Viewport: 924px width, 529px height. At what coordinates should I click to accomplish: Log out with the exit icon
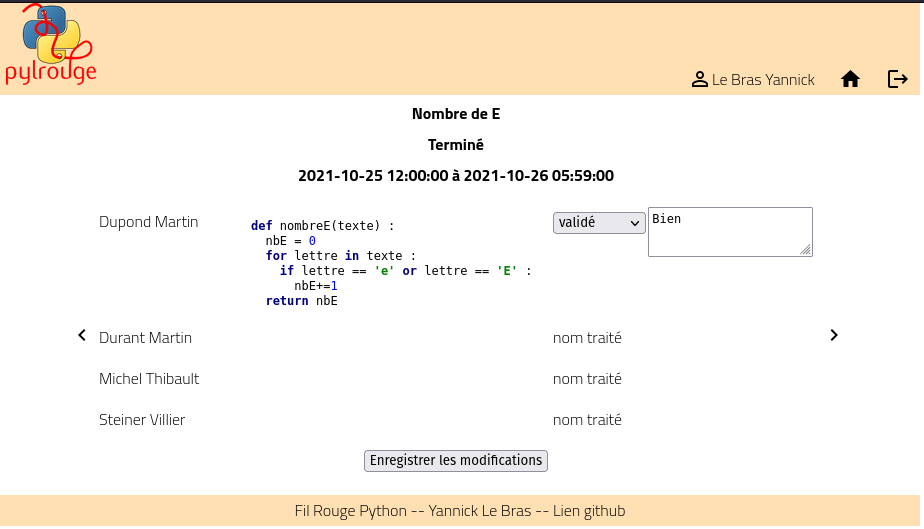click(897, 79)
